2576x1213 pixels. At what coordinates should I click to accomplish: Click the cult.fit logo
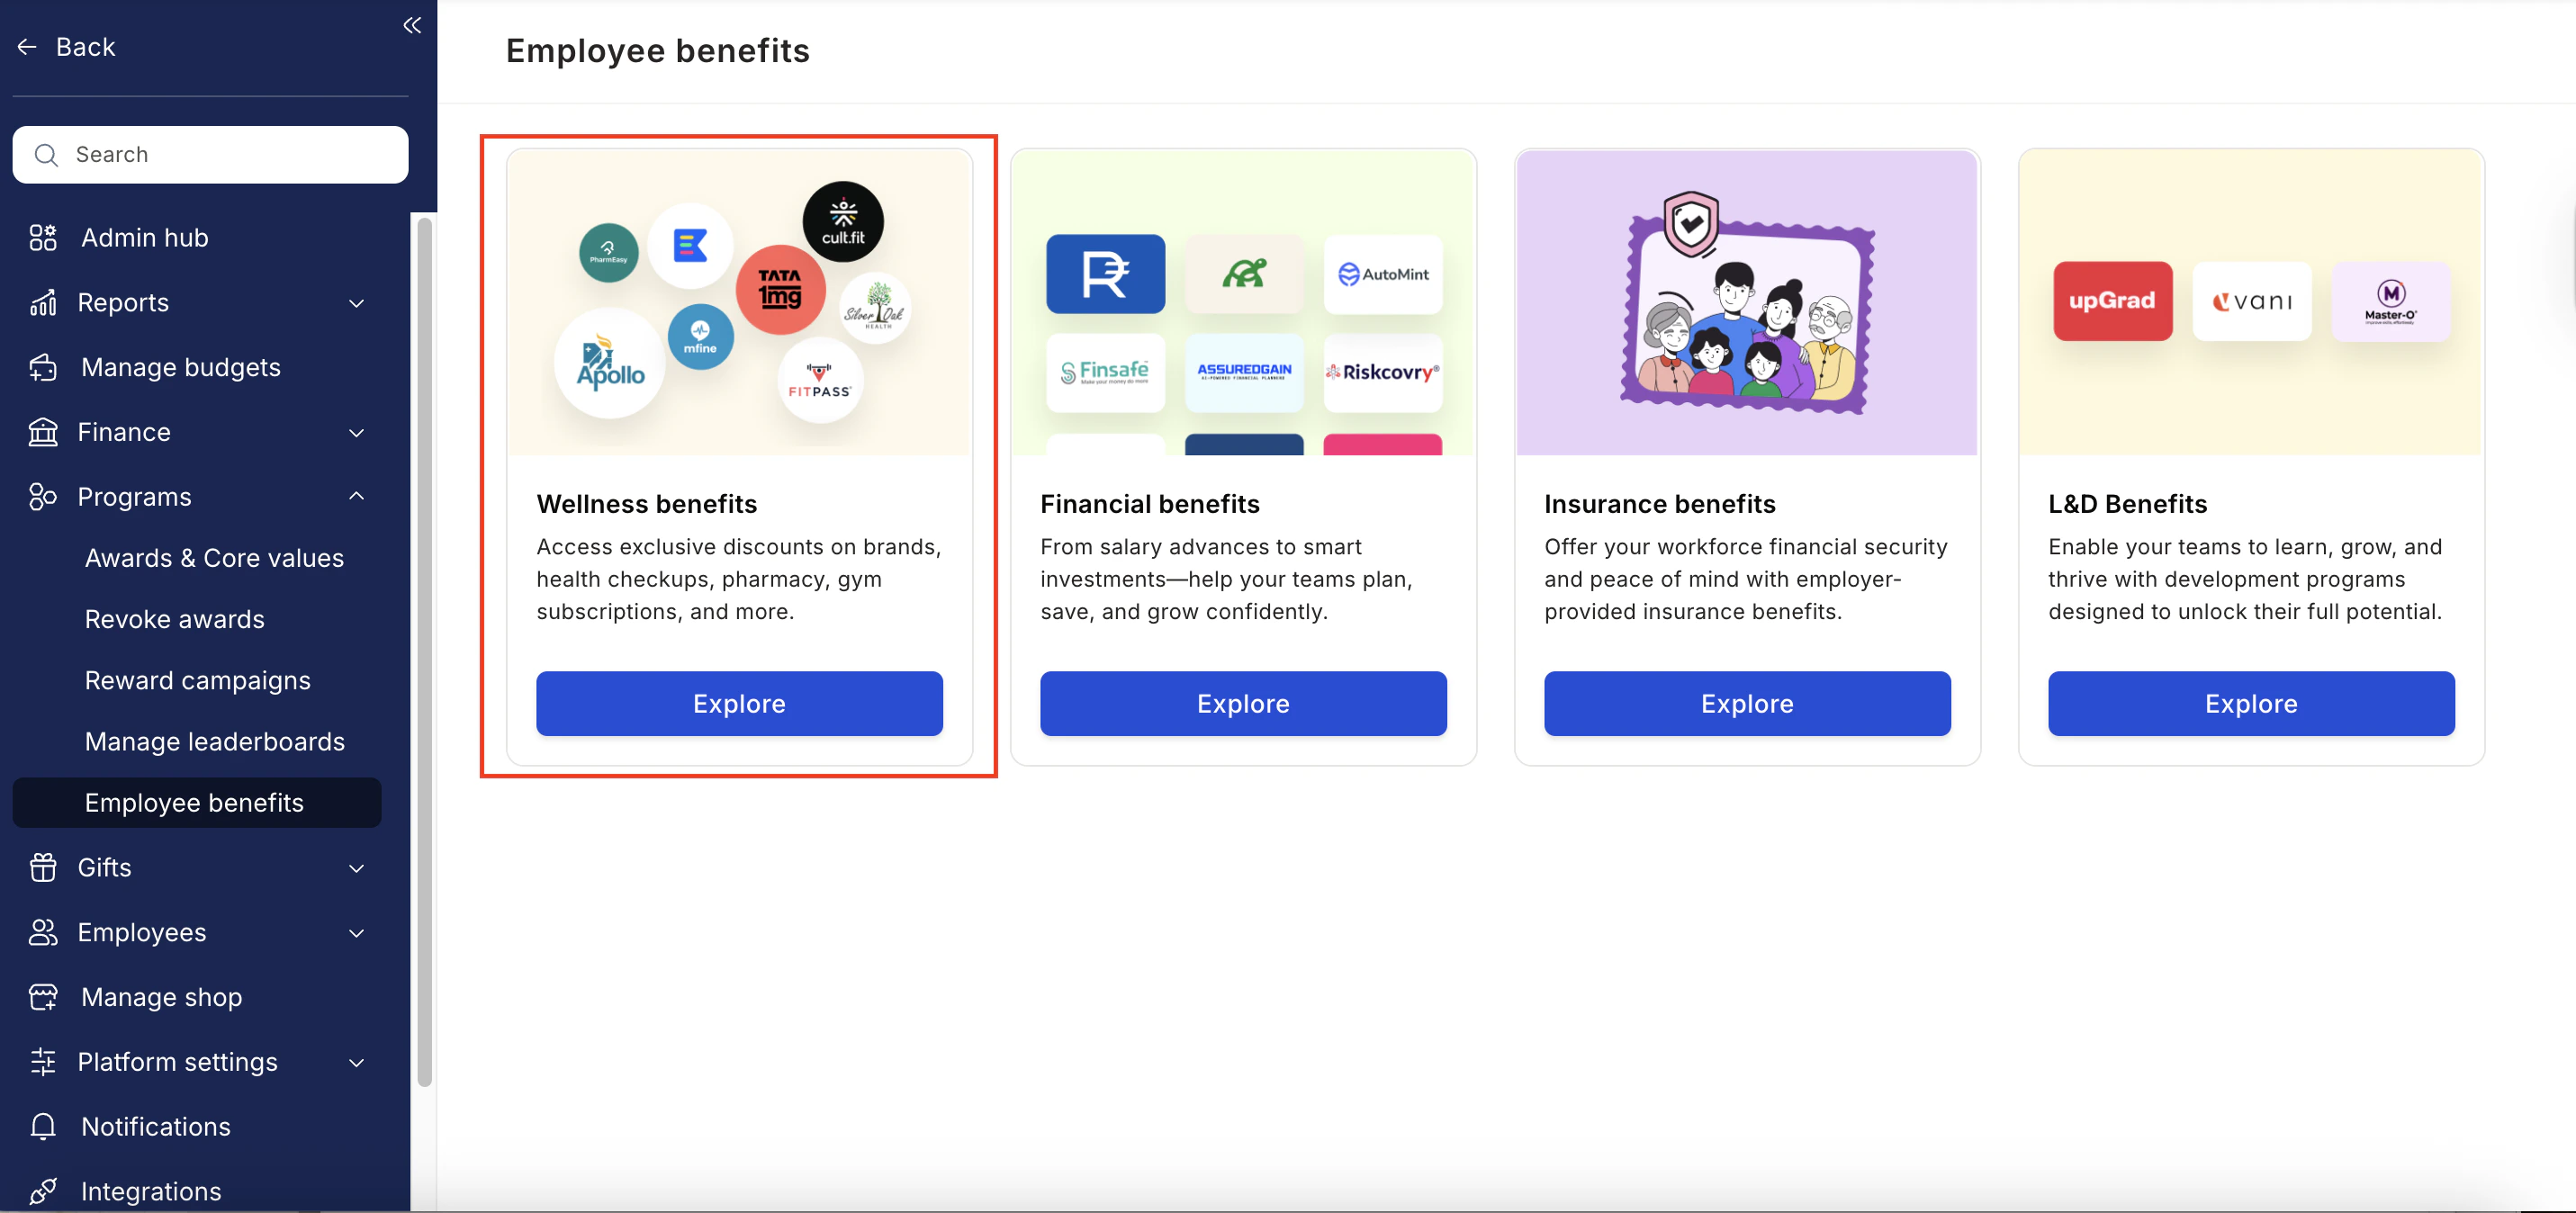click(x=843, y=222)
